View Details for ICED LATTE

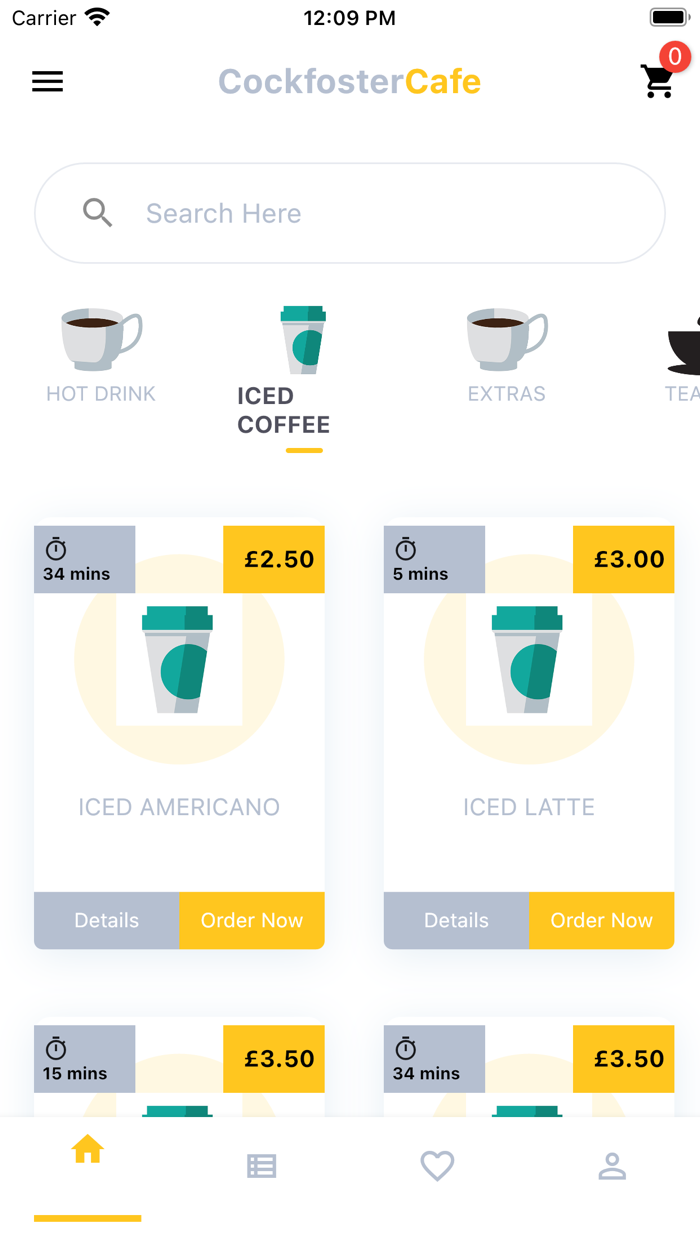(x=456, y=920)
